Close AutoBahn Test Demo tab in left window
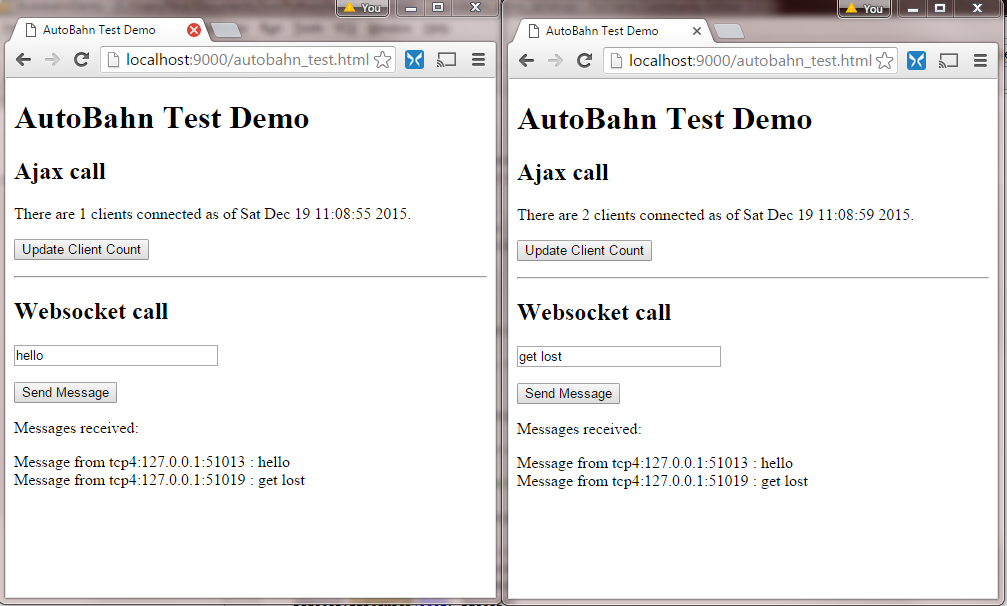1007x606 pixels. point(193,30)
